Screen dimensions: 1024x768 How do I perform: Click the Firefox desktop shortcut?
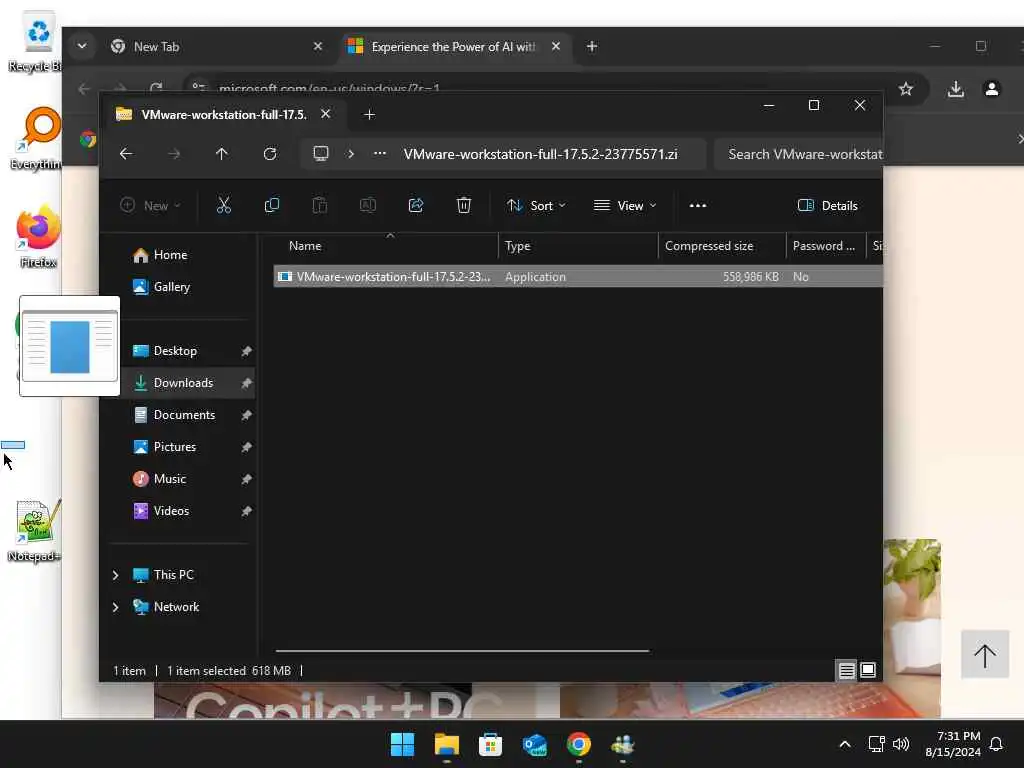pyautogui.click(x=38, y=238)
